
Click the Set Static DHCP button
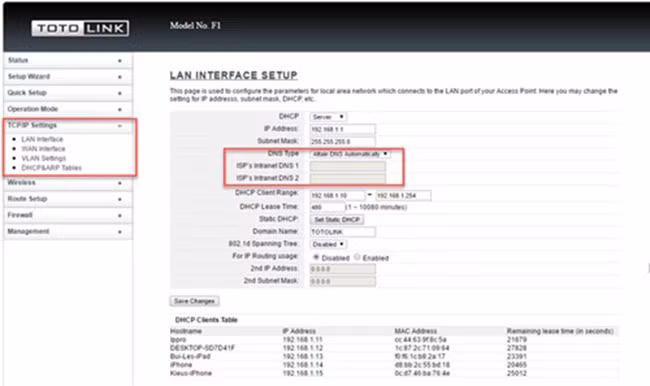(x=337, y=219)
